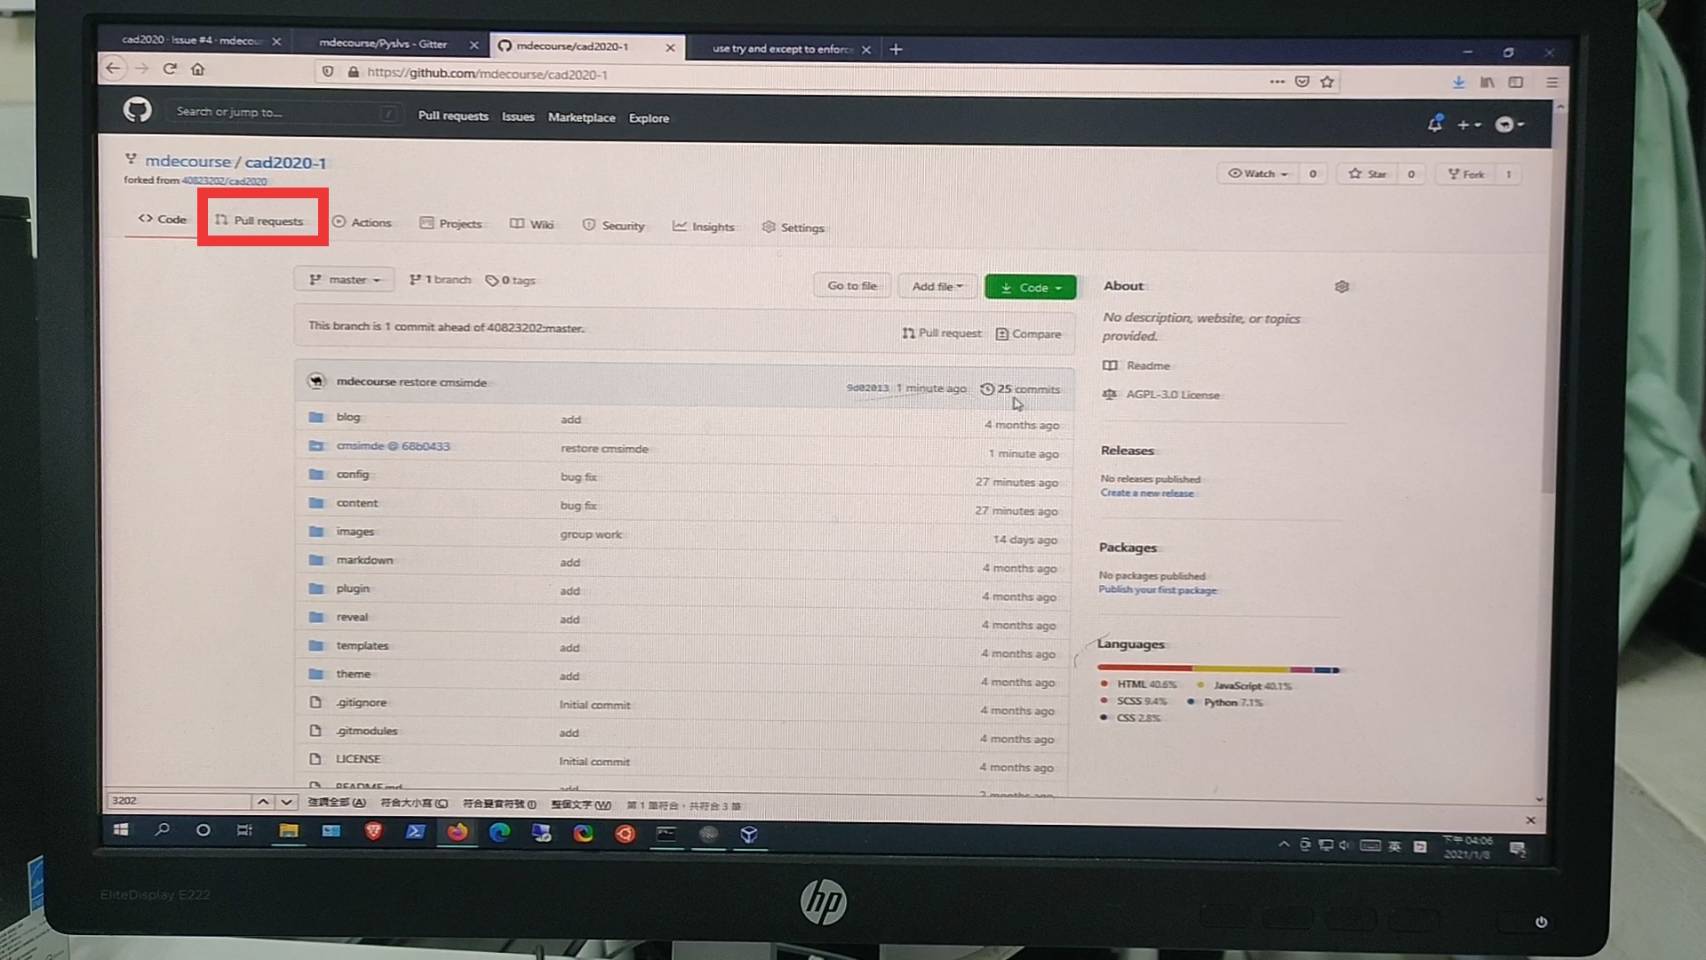Viewport: 1706px width, 960px height.
Task: Click Go to file button
Action: pyautogui.click(x=852, y=286)
